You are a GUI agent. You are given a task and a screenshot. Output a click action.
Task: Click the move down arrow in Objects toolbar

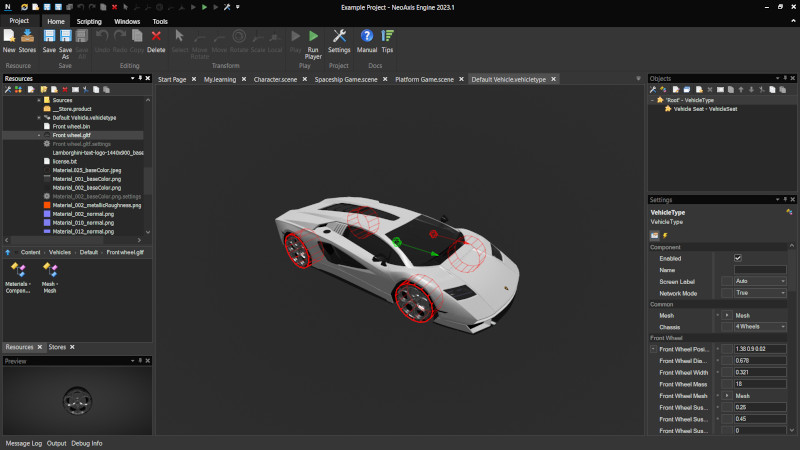tap(751, 90)
